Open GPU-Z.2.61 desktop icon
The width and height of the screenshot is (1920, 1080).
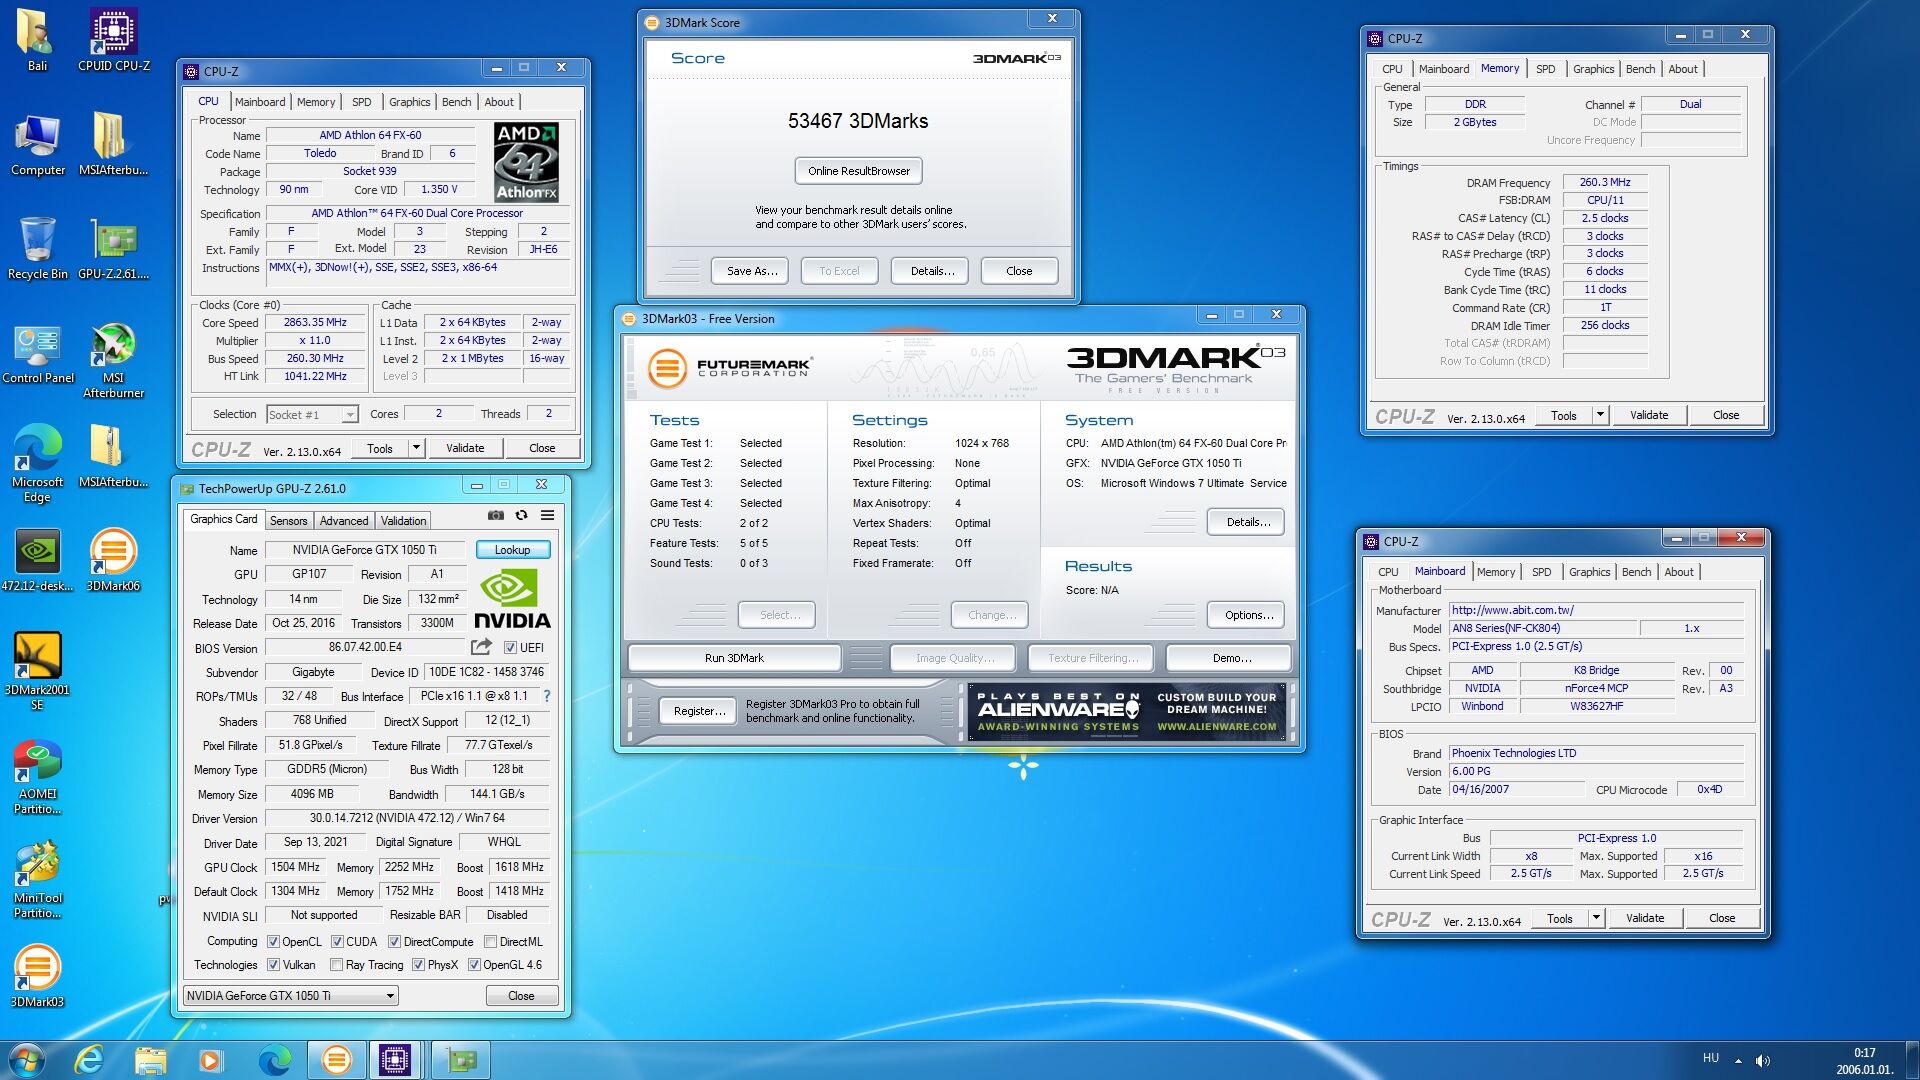[114, 249]
